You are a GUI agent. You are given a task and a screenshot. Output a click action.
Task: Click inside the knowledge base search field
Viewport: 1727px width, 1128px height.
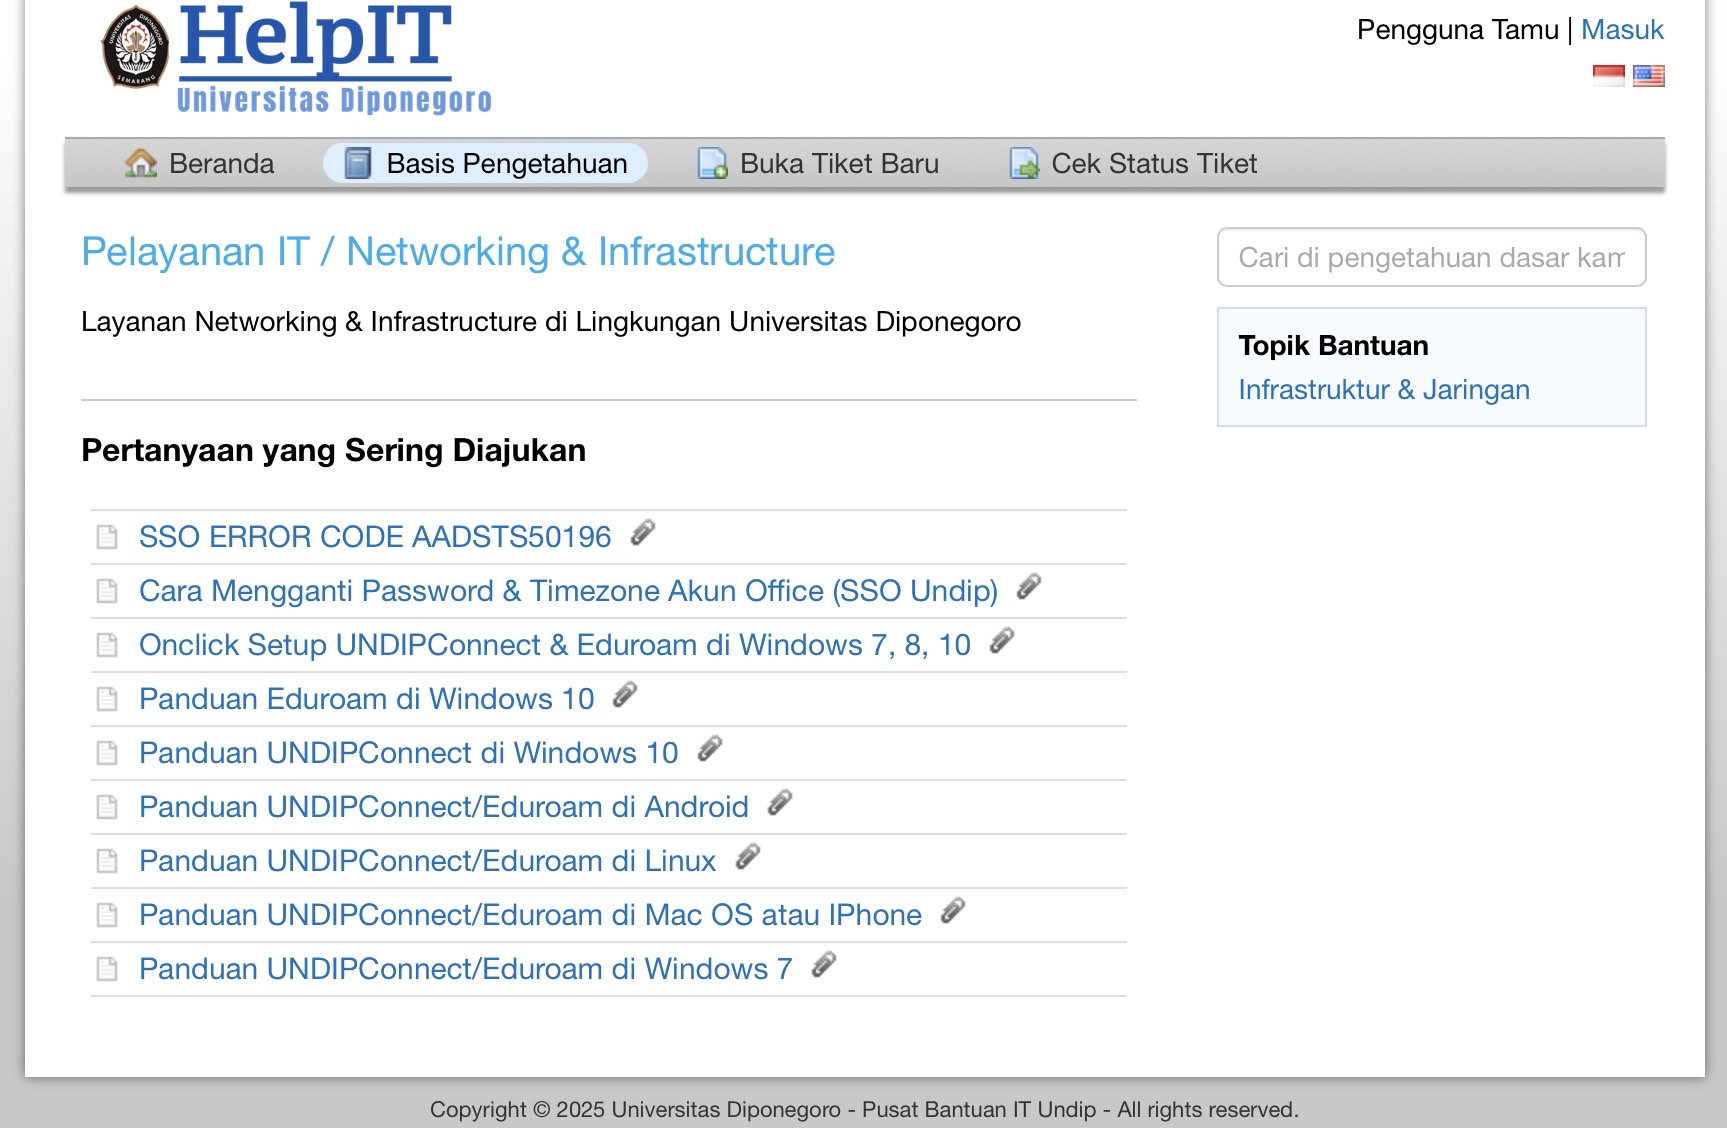pyautogui.click(x=1430, y=257)
